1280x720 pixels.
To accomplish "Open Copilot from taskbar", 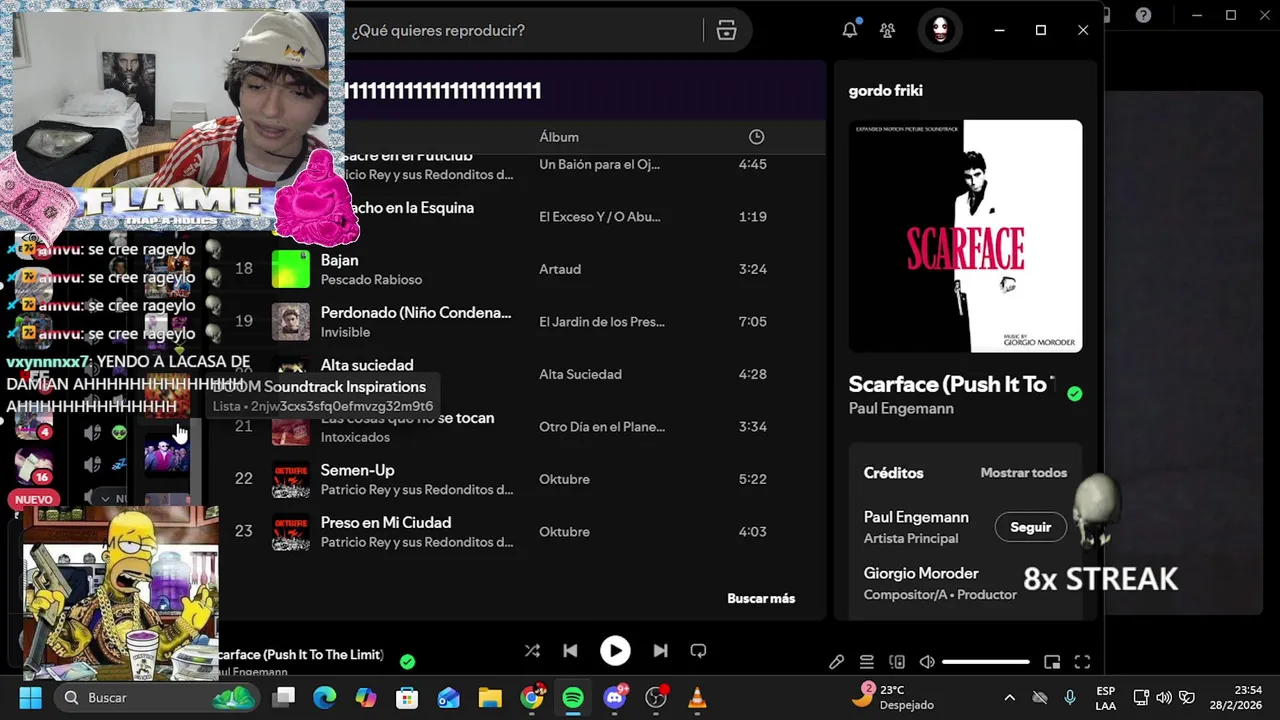I will click(366, 697).
